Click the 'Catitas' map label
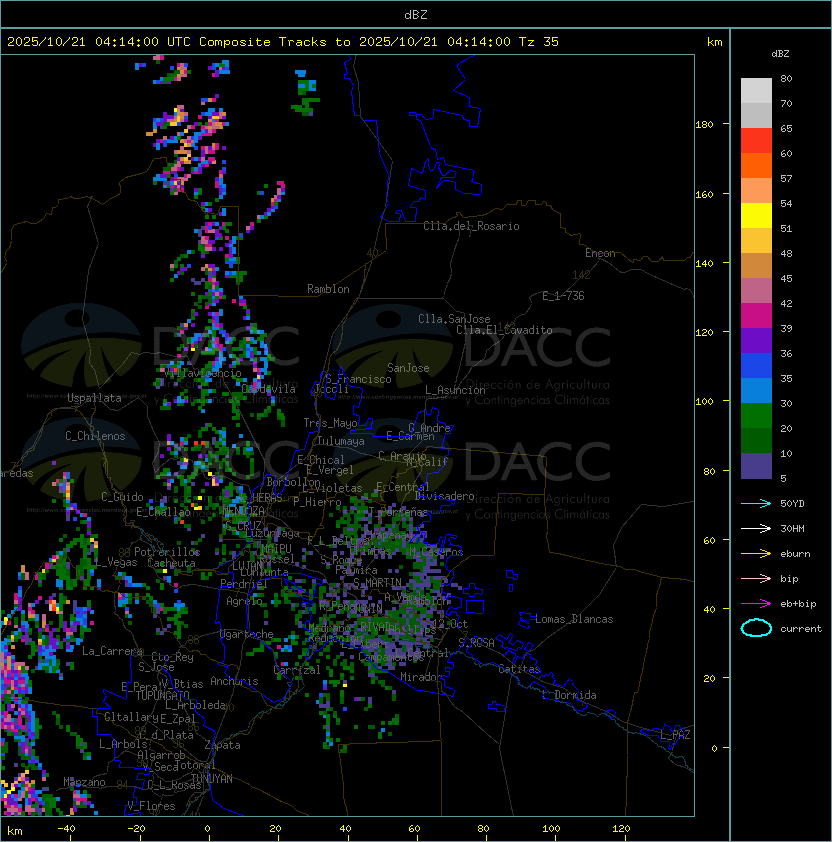 (519, 669)
